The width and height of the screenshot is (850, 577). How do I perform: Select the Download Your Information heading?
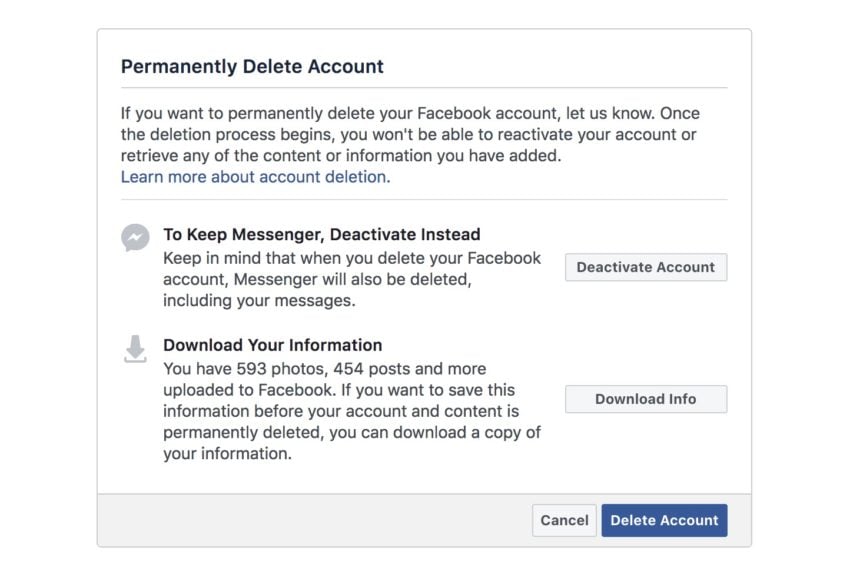273,345
